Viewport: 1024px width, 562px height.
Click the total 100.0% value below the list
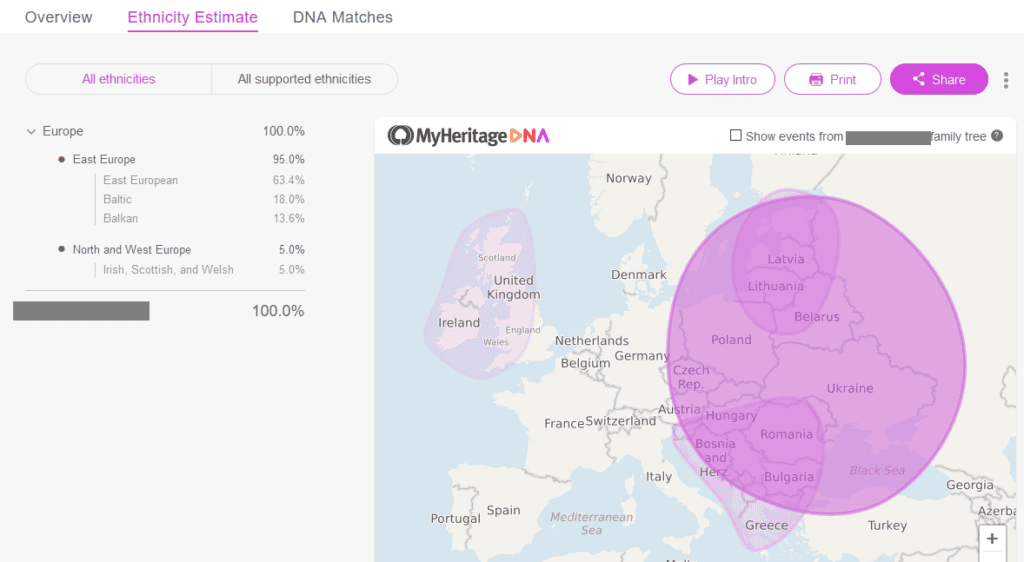(x=278, y=311)
